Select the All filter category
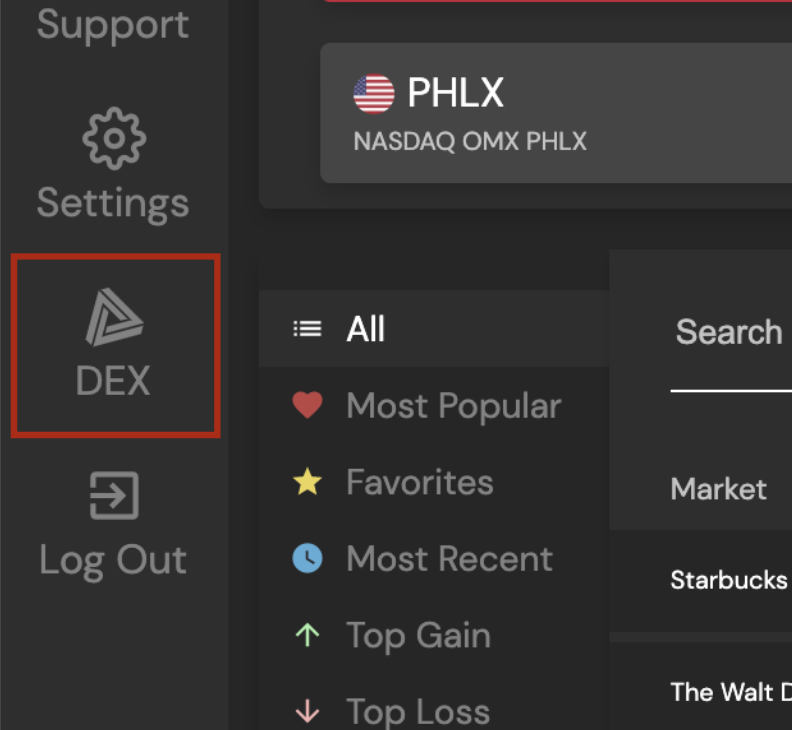This screenshot has width=792, height=730. tap(434, 329)
